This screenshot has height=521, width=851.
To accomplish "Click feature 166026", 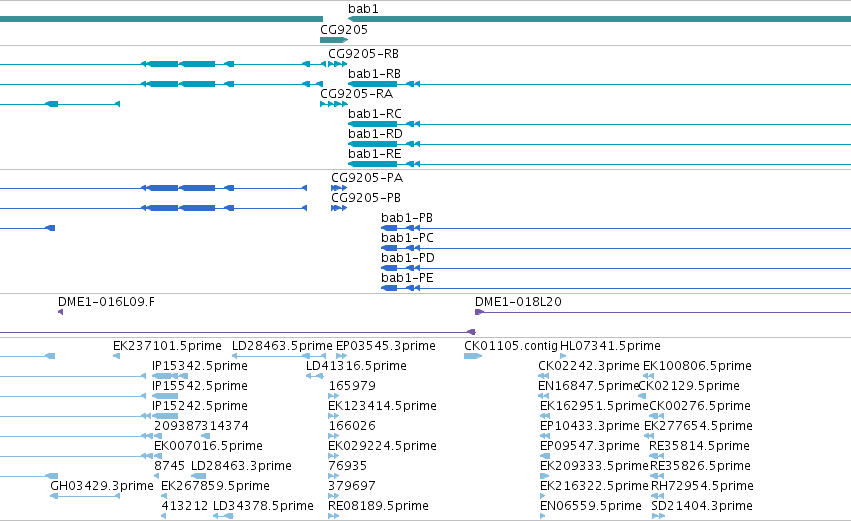I will 352,427.
